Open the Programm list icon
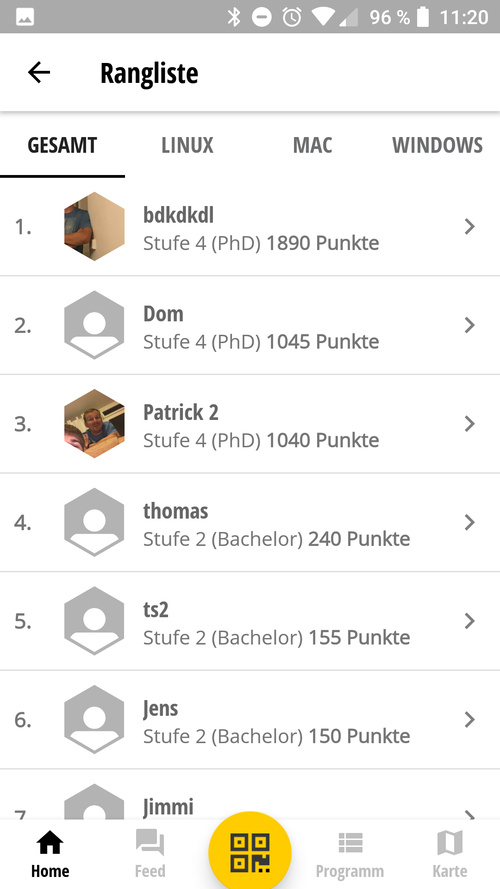 350,843
